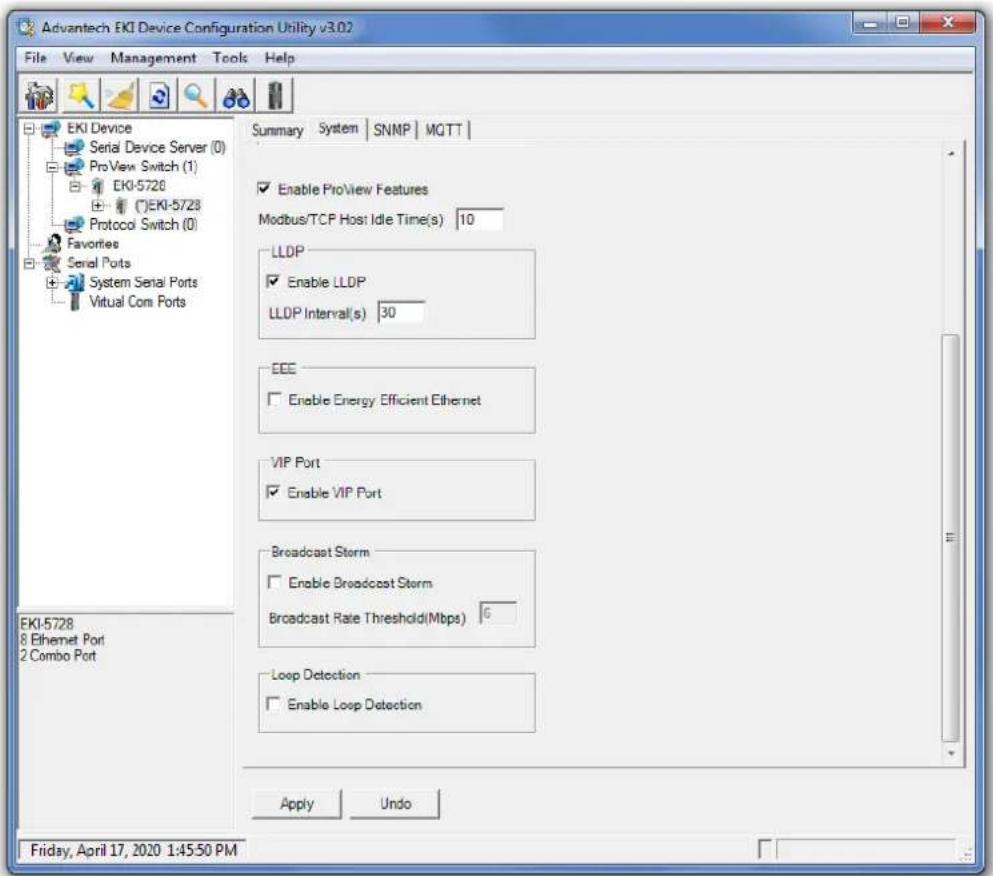993x876 pixels.
Task: Expand the System Serial Ports node
Action: pyautogui.click(x=53, y=282)
